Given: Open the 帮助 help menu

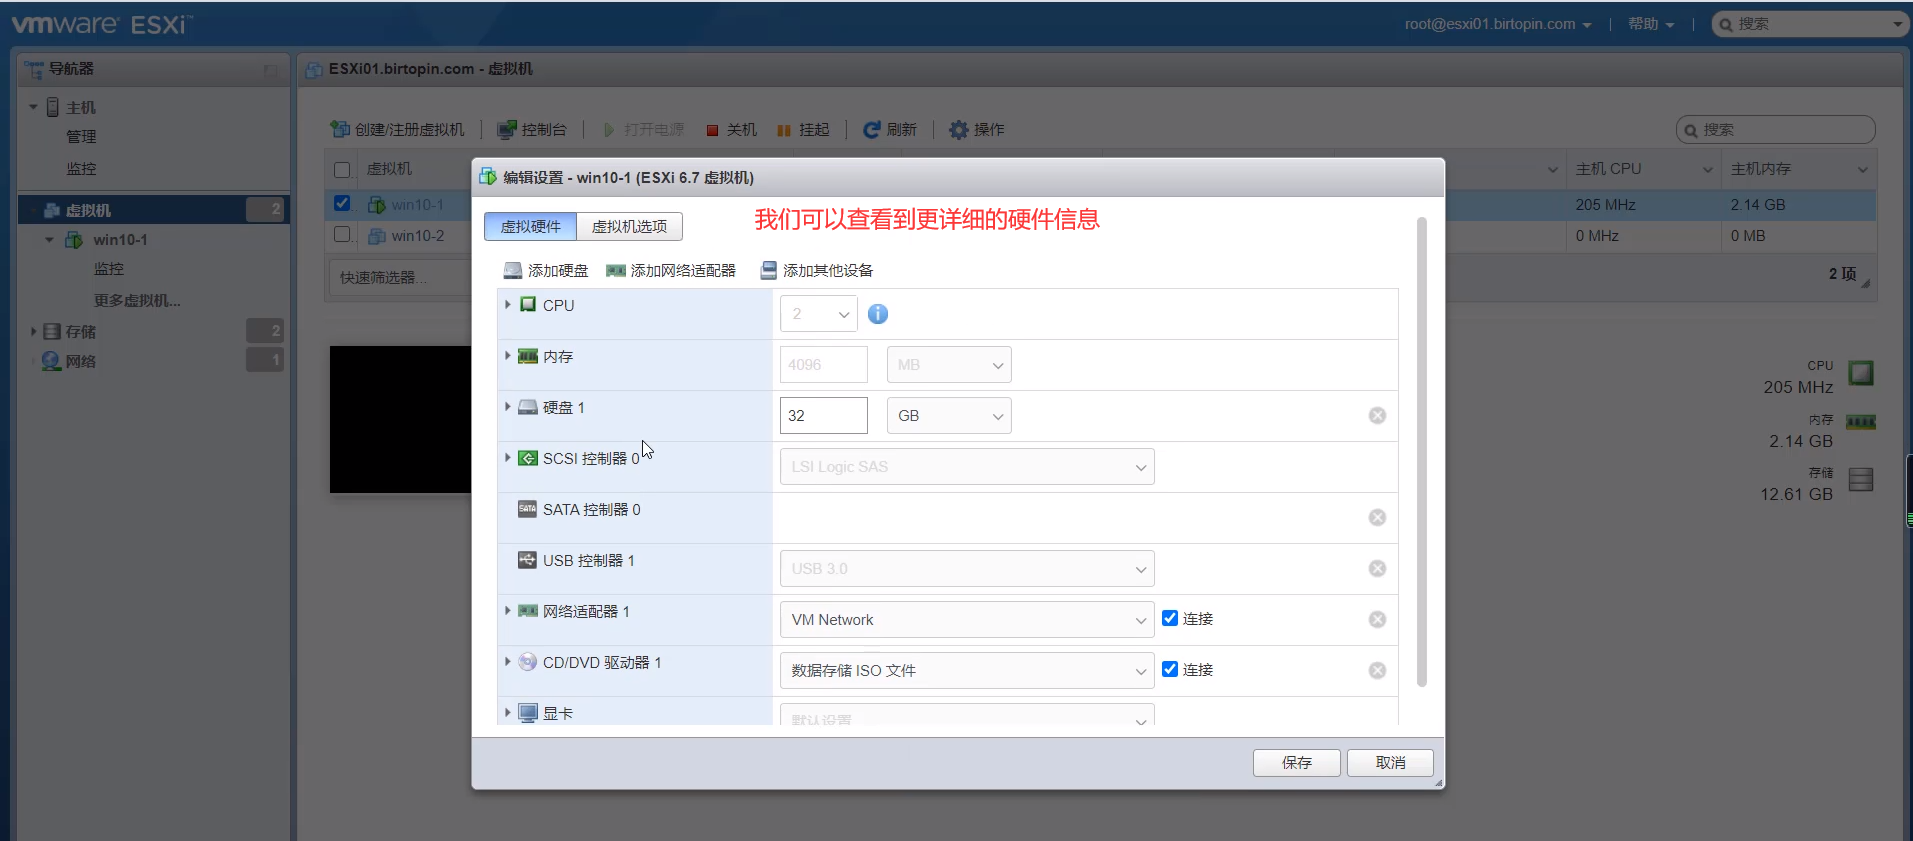Looking at the screenshot, I should pyautogui.click(x=1650, y=24).
